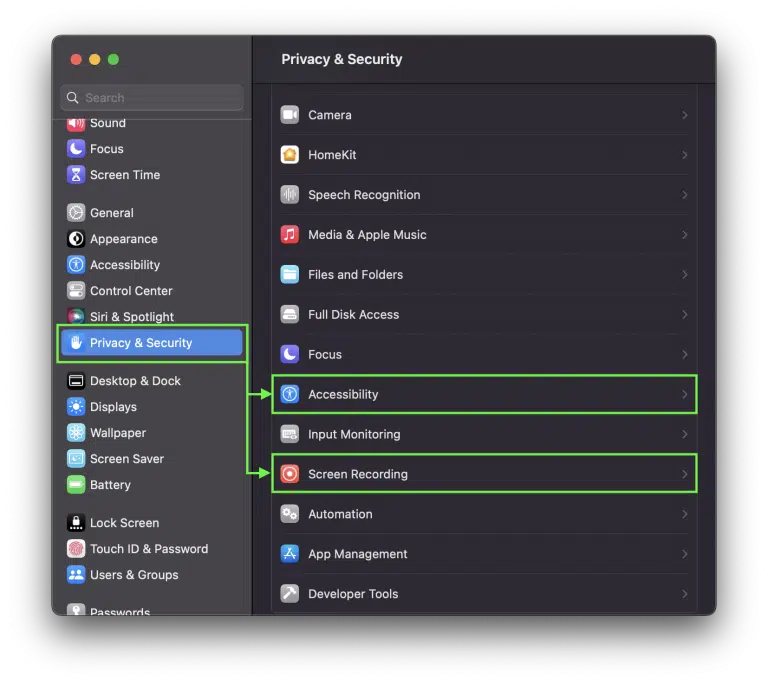Expand the Accessibility row chevron

[x=685, y=394]
